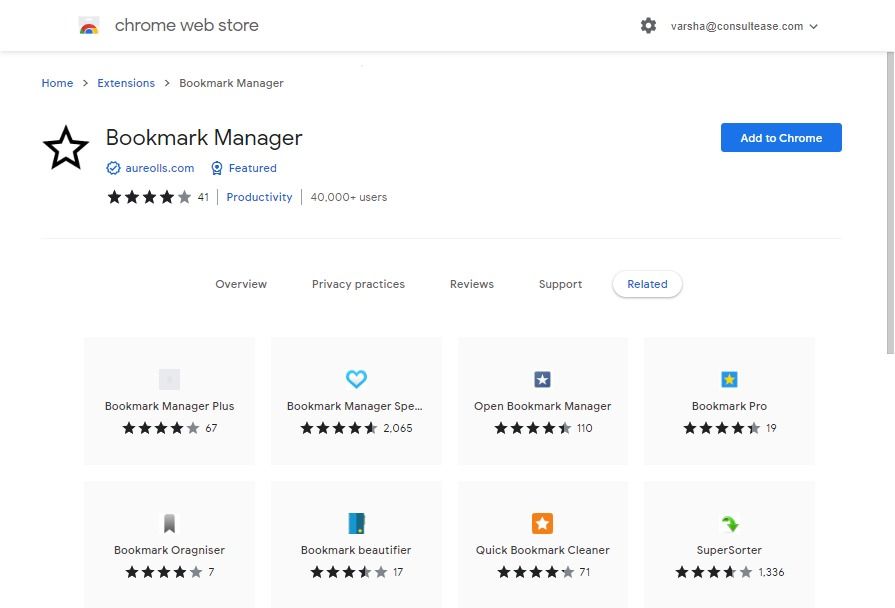Screen dimensions: 895x608
Task: Click the Bookmark Manager Plus icon
Action: click(170, 379)
